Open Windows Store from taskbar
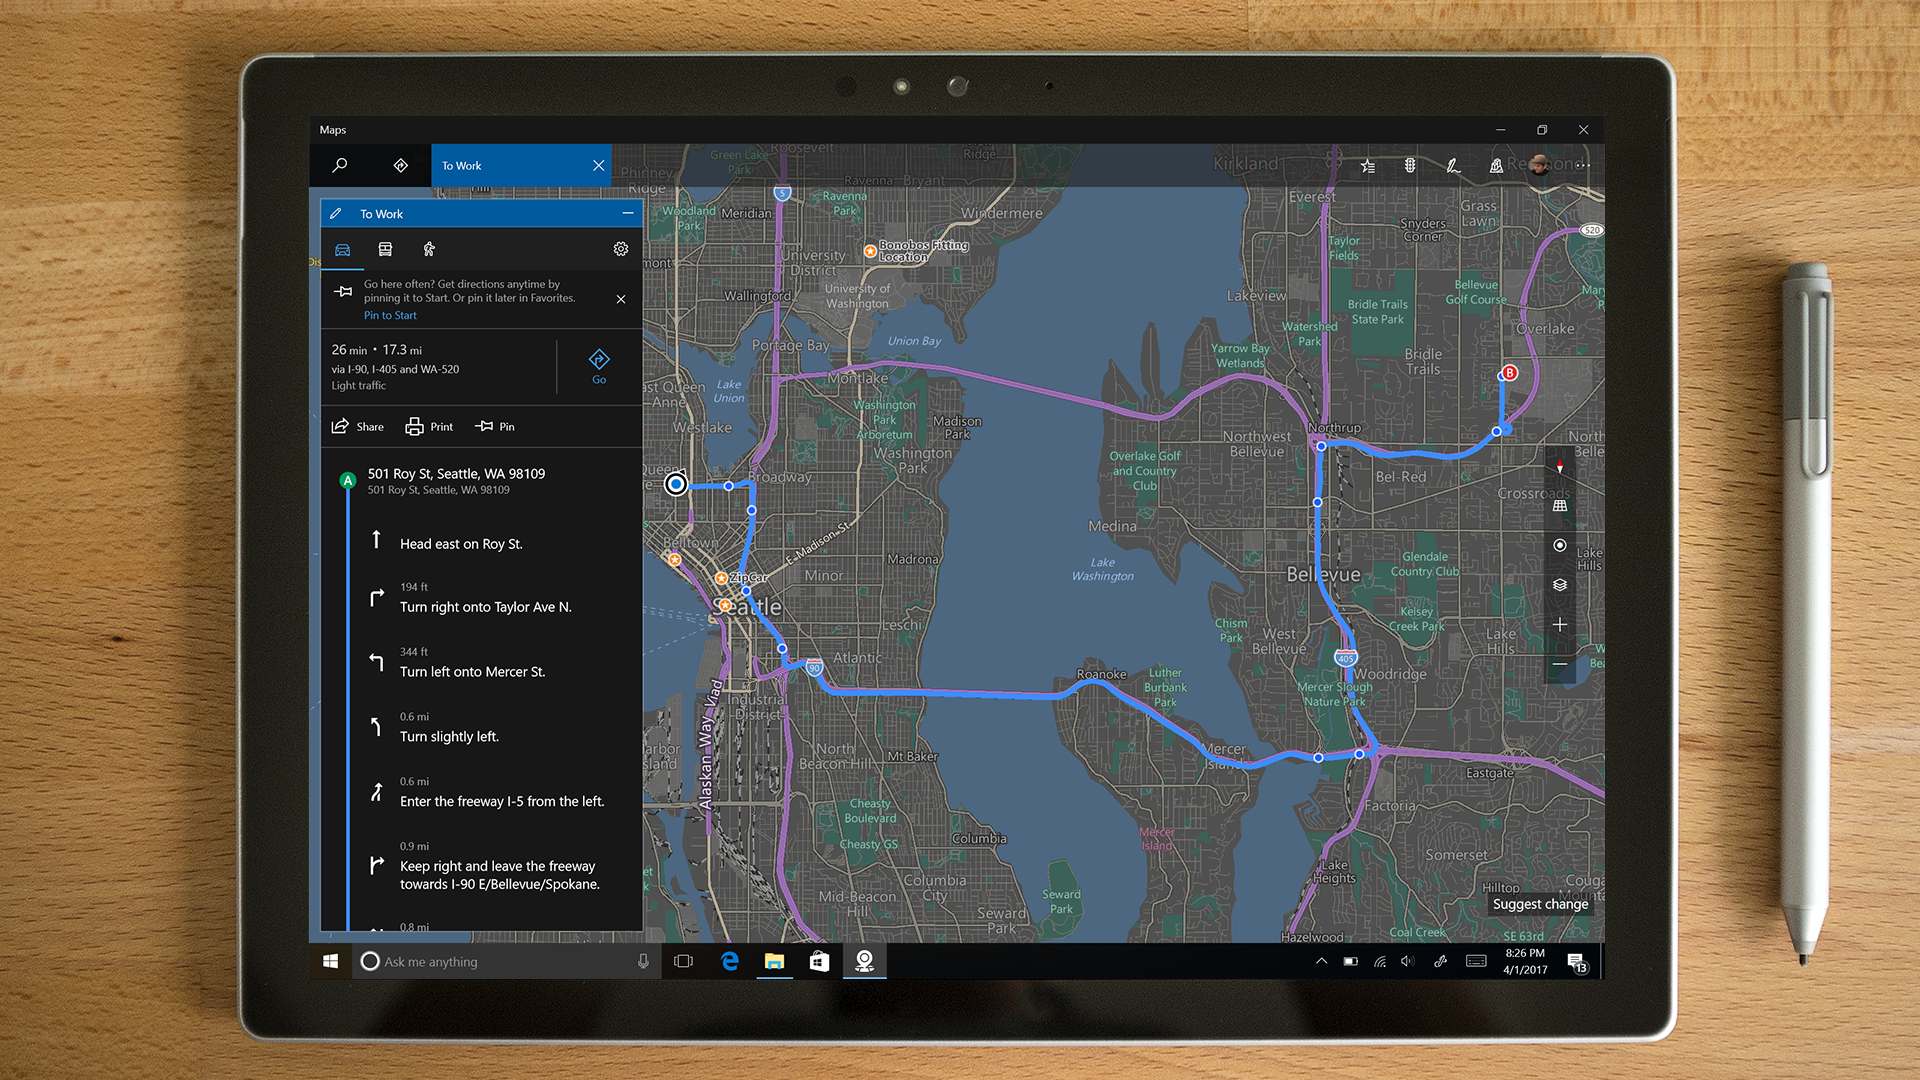 coord(819,961)
